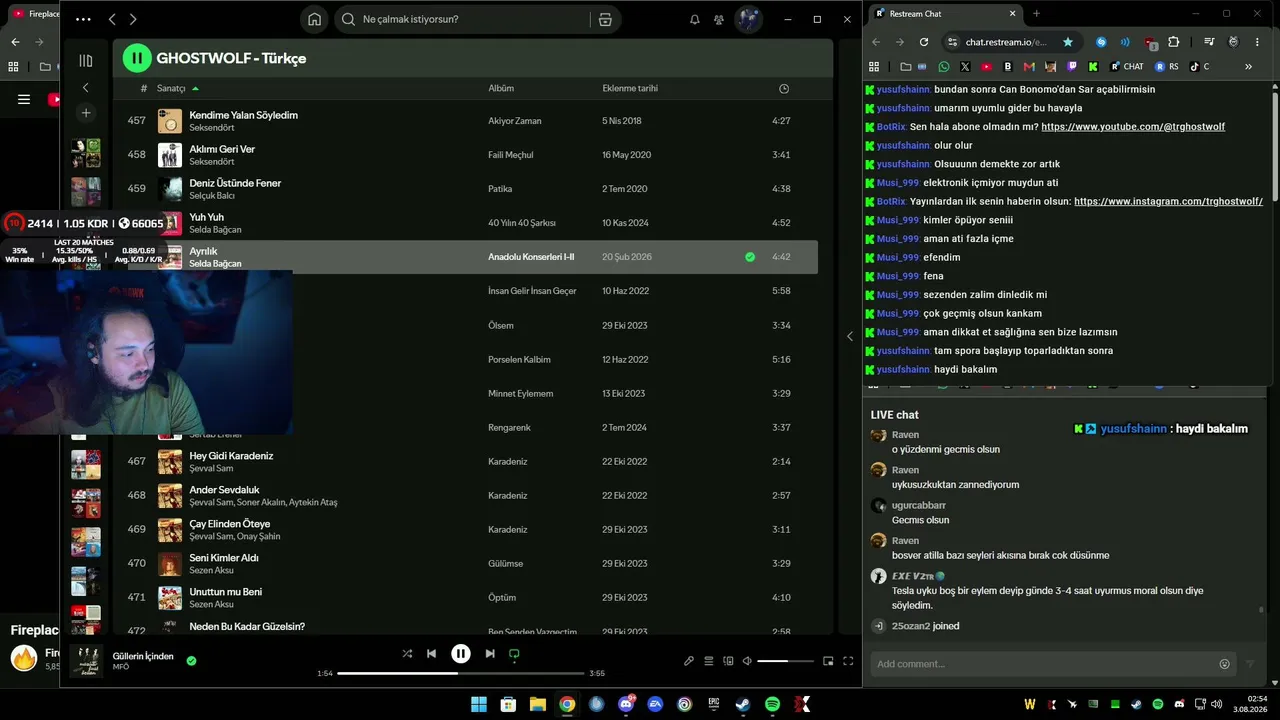Open Spotify friend activity
Image resolution: width=1280 pixels, height=720 pixels.
coord(719,19)
